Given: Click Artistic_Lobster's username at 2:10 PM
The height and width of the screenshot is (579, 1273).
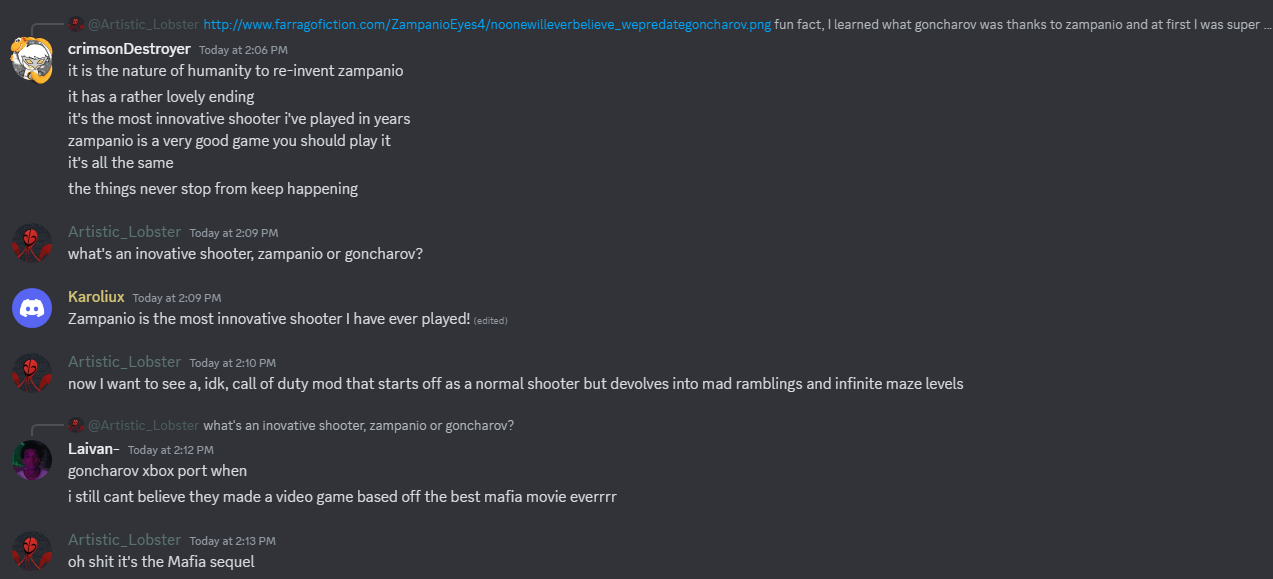Looking at the screenshot, I should (x=124, y=362).
